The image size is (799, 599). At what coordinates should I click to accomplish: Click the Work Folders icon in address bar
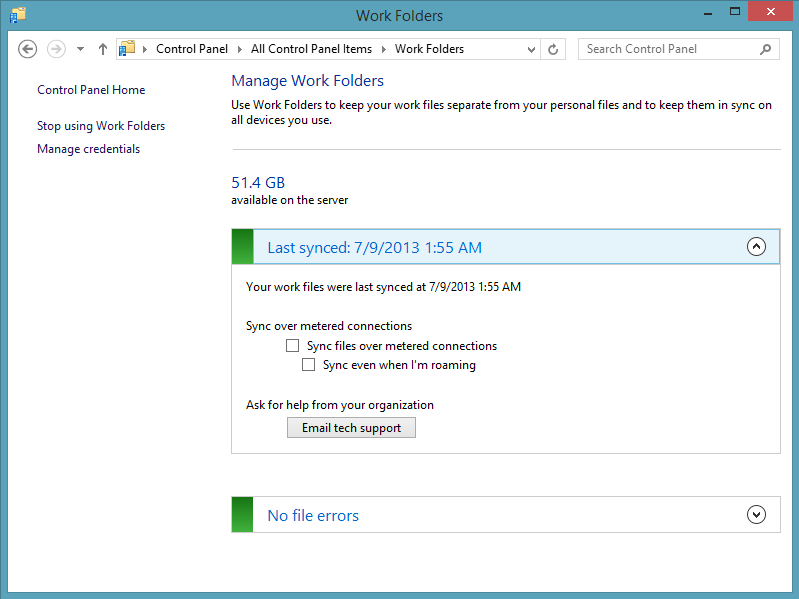(127, 48)
